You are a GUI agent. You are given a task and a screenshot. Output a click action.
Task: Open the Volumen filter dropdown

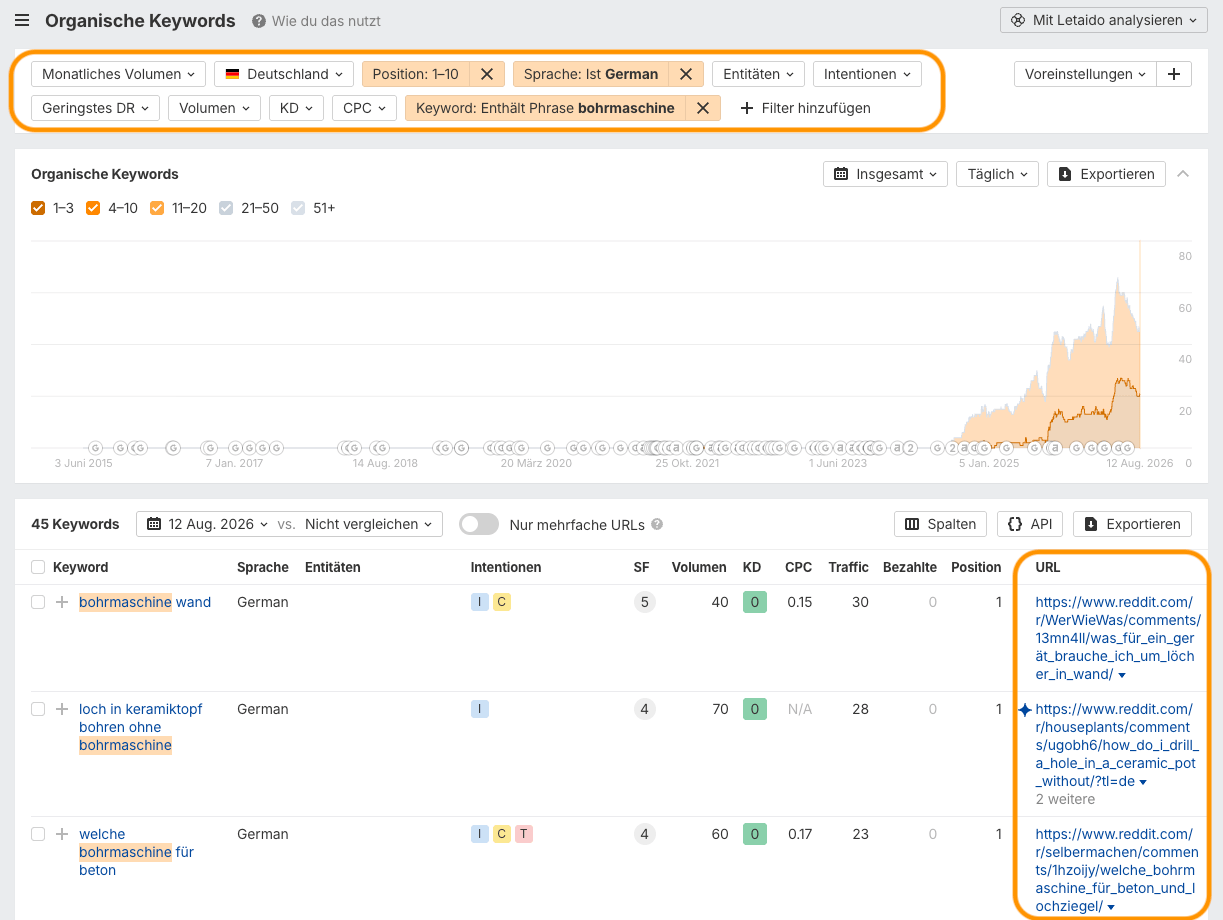214,108
